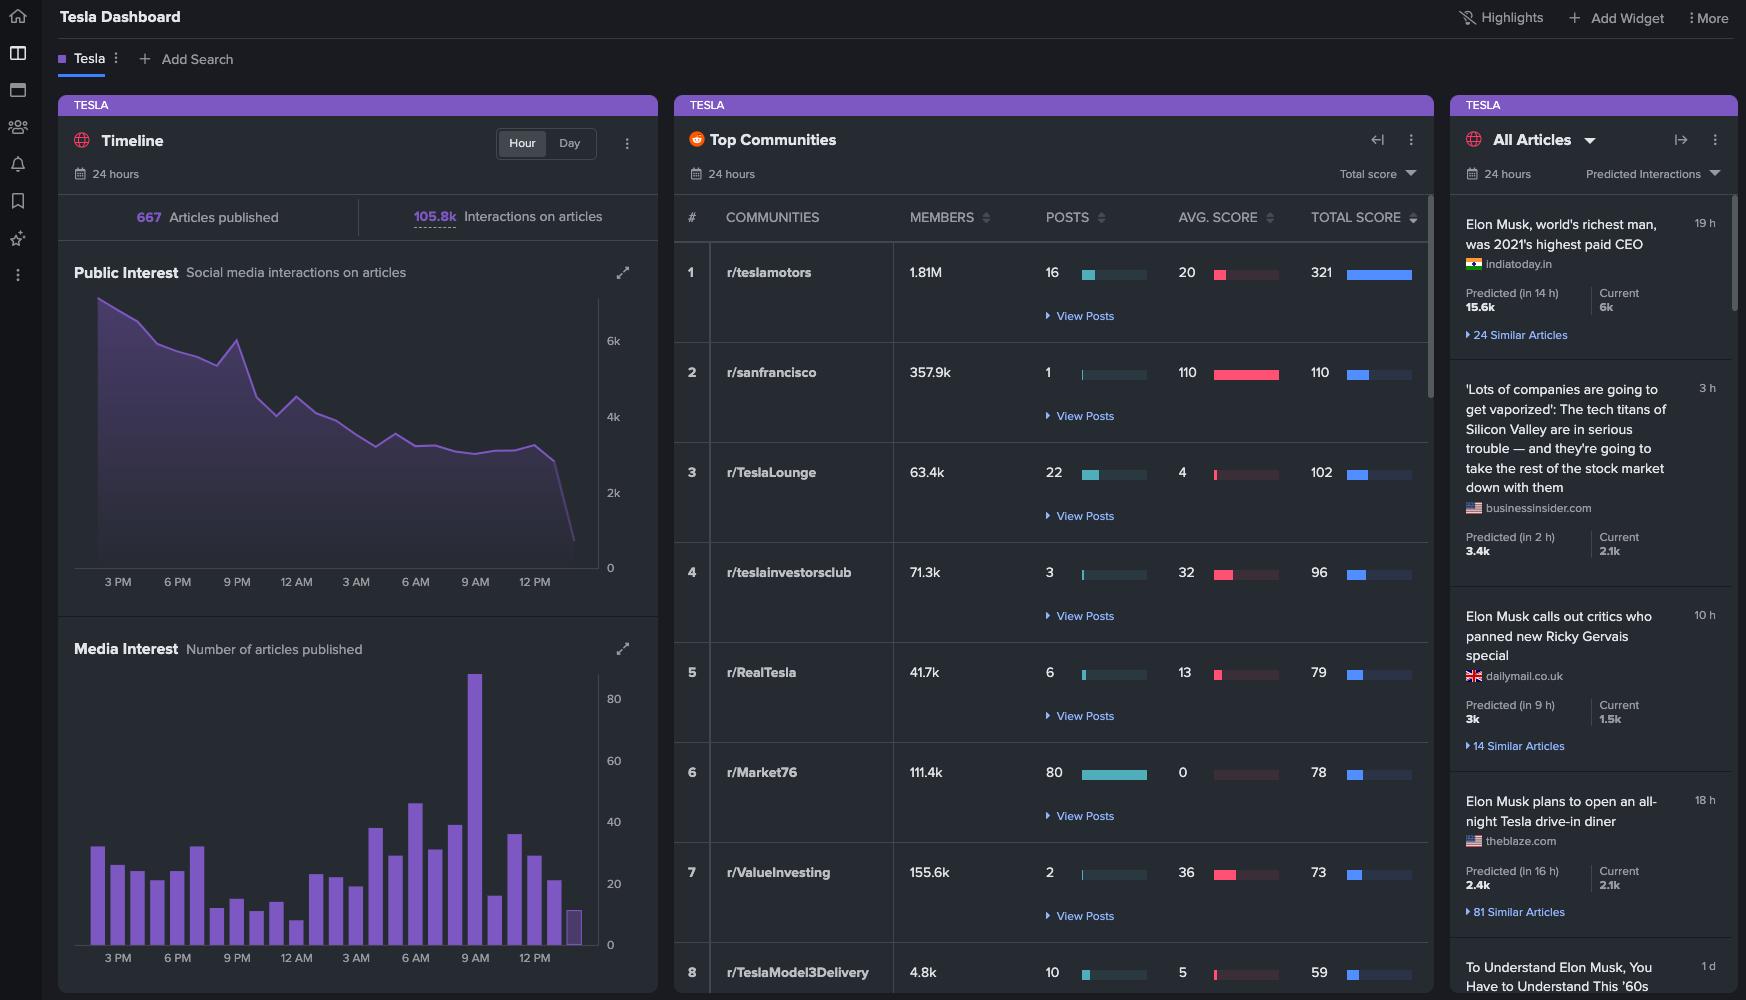
Task: Expand the Media Interest chart
Action: pos(623,649)
